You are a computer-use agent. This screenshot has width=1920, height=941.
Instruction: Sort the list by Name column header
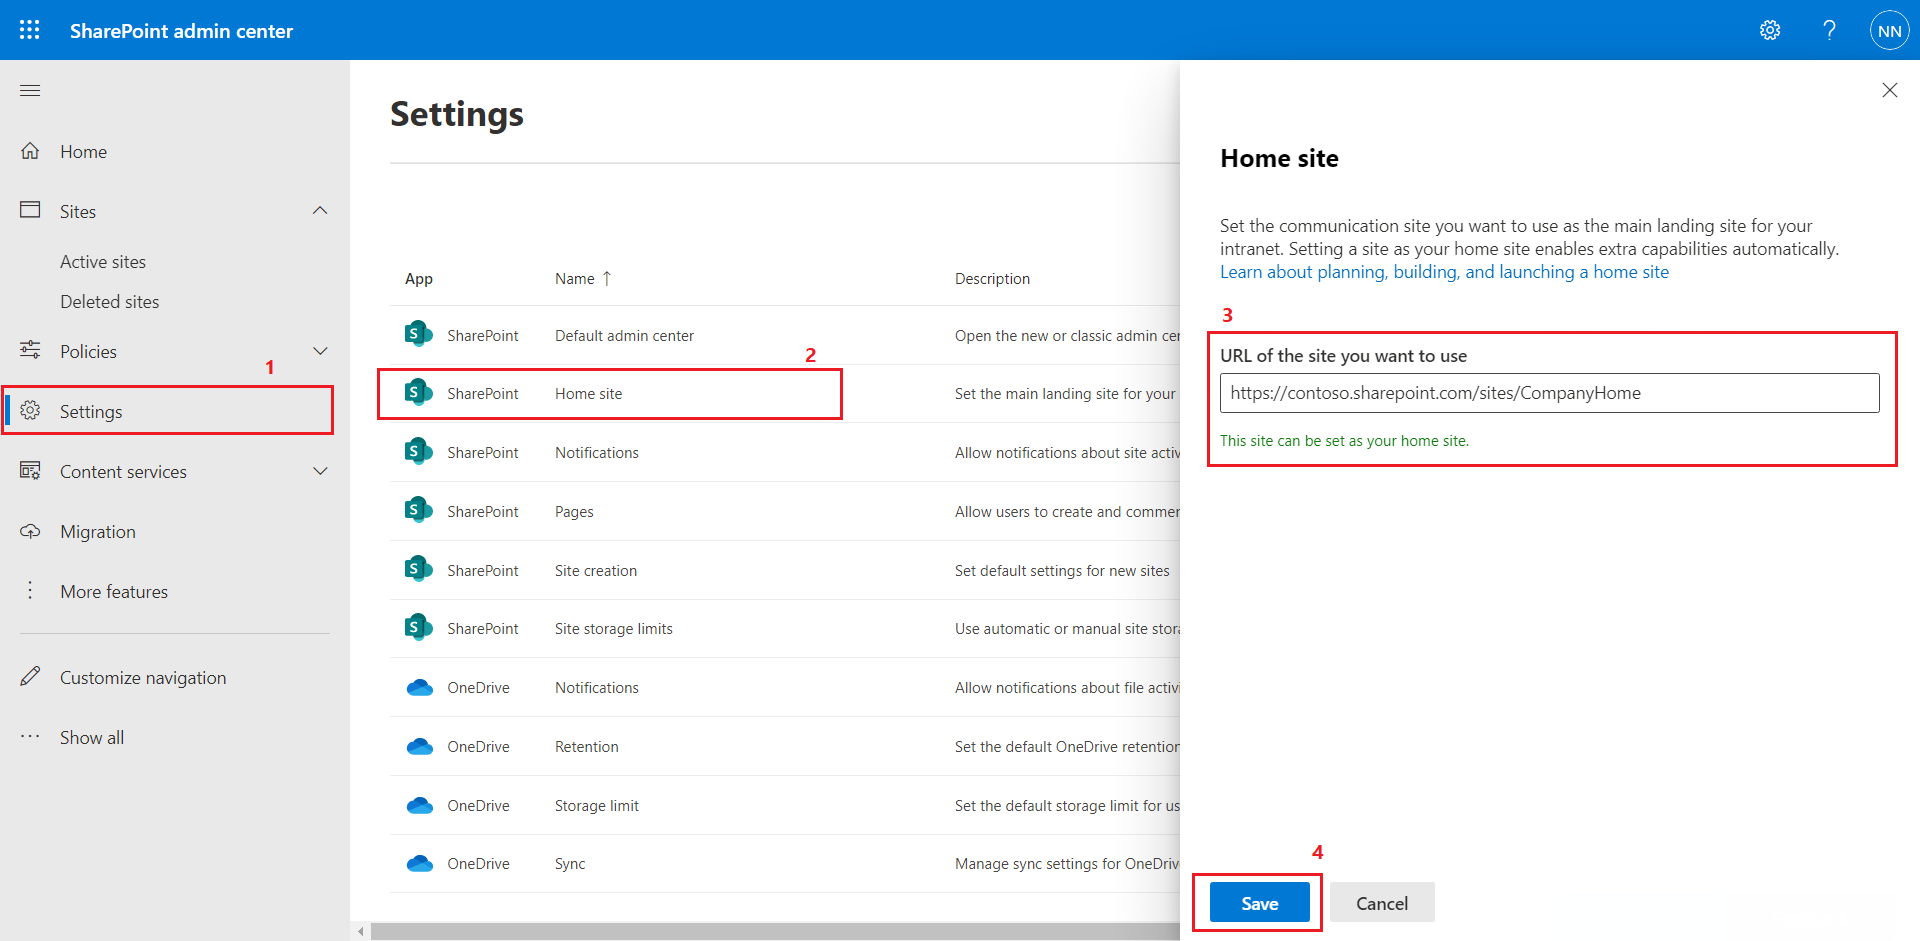tap(575, 279)
